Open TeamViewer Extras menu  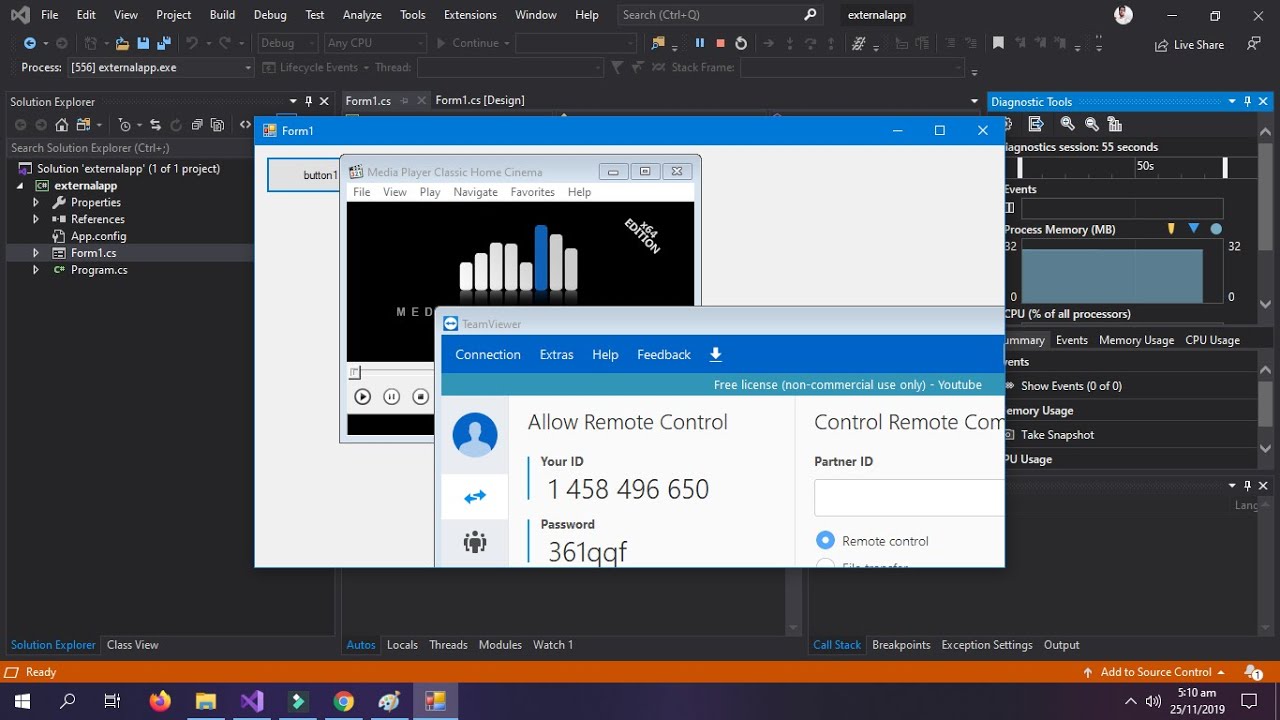point(556,354)
